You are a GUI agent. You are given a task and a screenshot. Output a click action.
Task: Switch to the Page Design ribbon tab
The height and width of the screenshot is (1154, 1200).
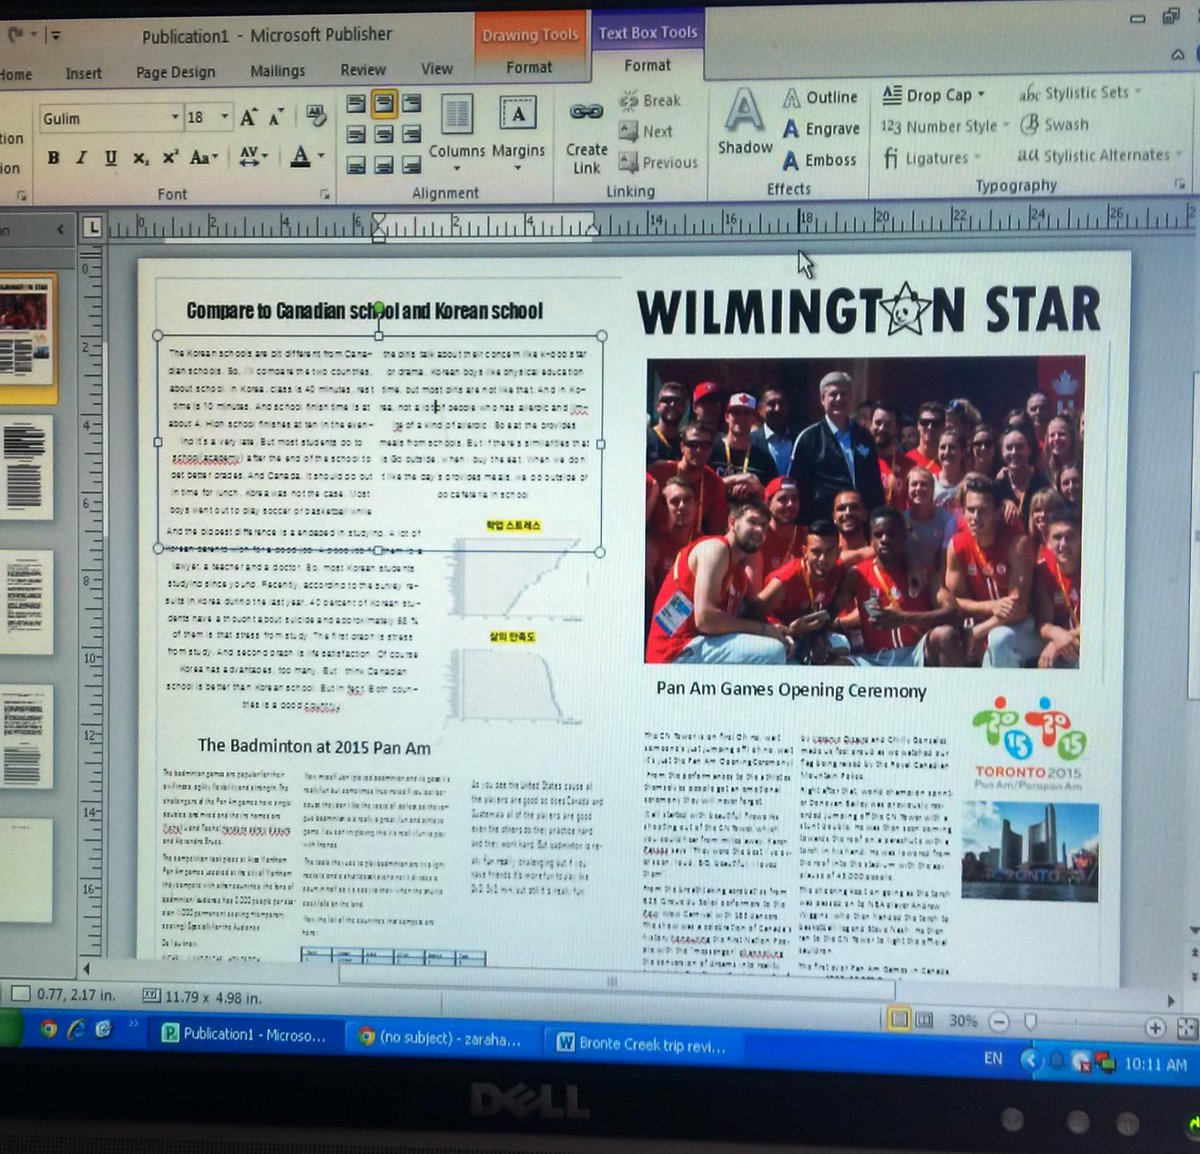tap(176, 72)
